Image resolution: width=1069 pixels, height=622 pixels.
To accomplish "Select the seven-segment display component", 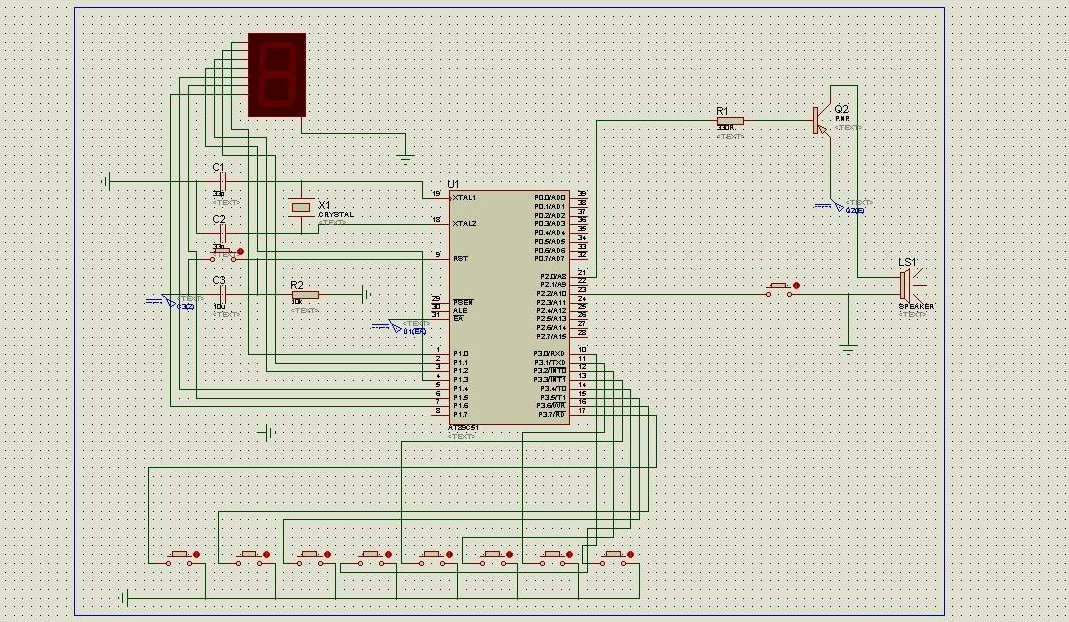I will point(276,75).
